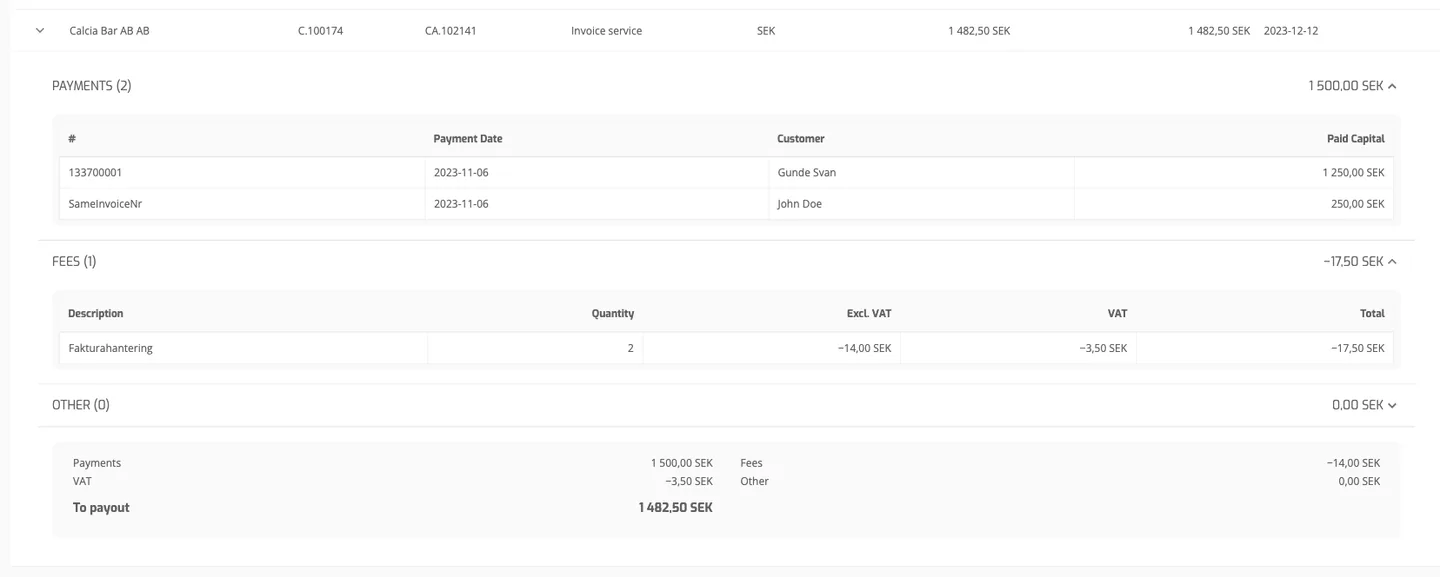The height and width of the screenshot is (577, 1440).
Task: Click the Total column header
Action: coord(1372,314)
